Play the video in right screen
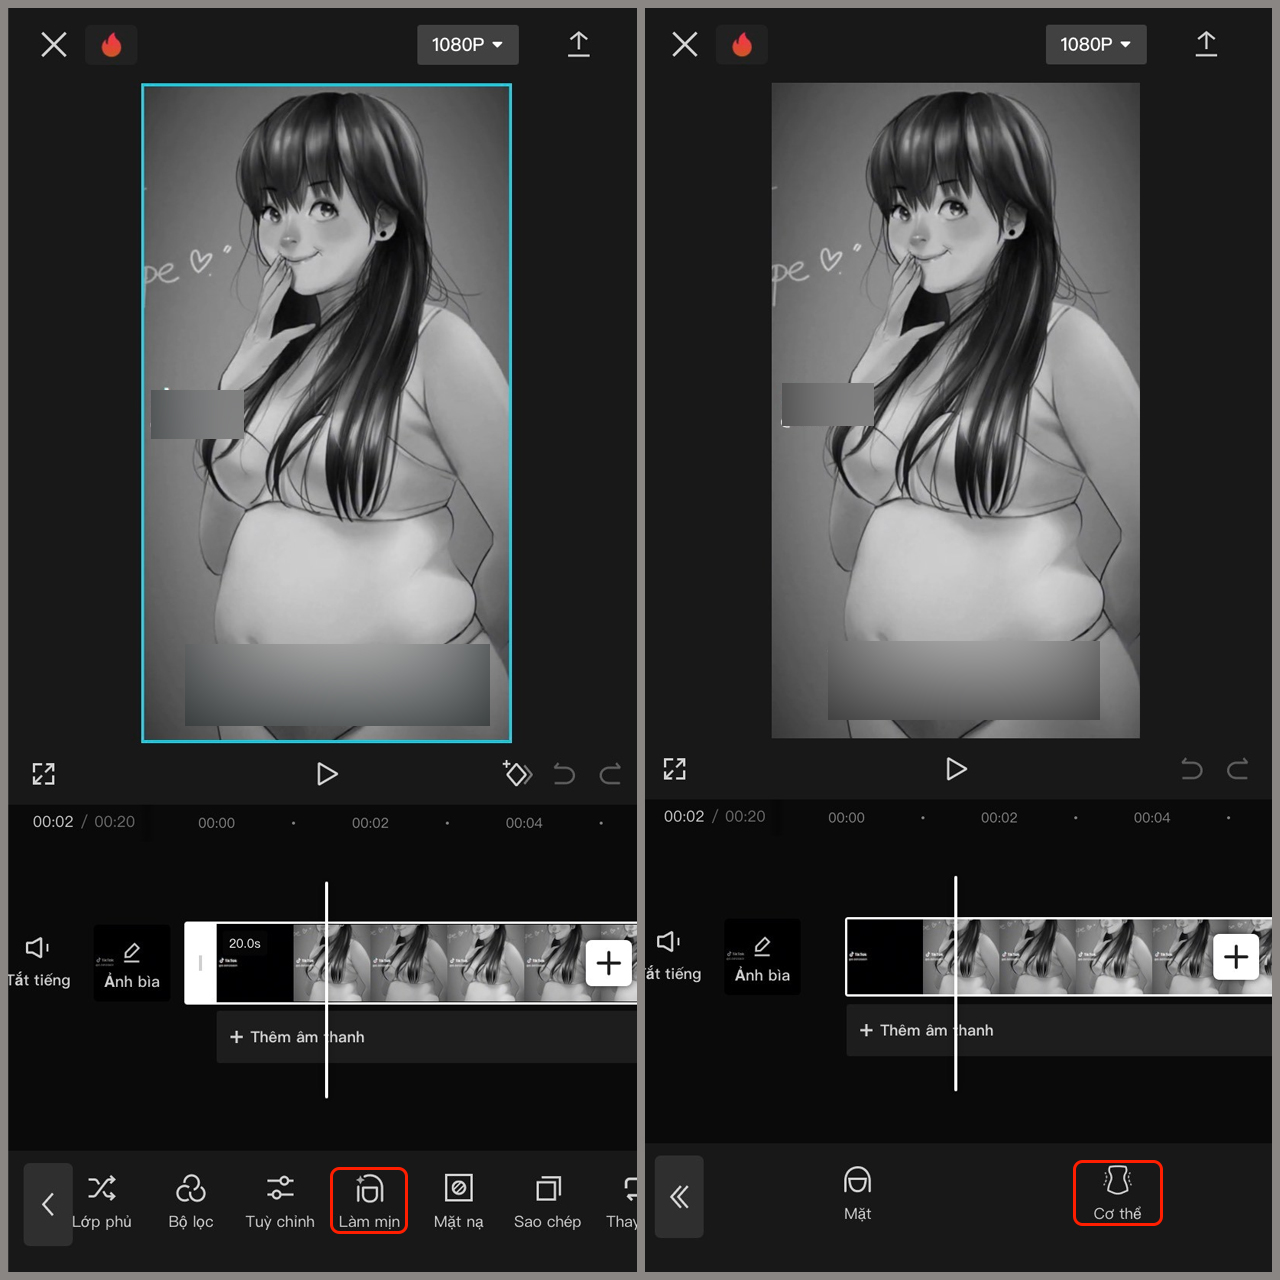1280x1280 pixels. [x=956, y=769]
